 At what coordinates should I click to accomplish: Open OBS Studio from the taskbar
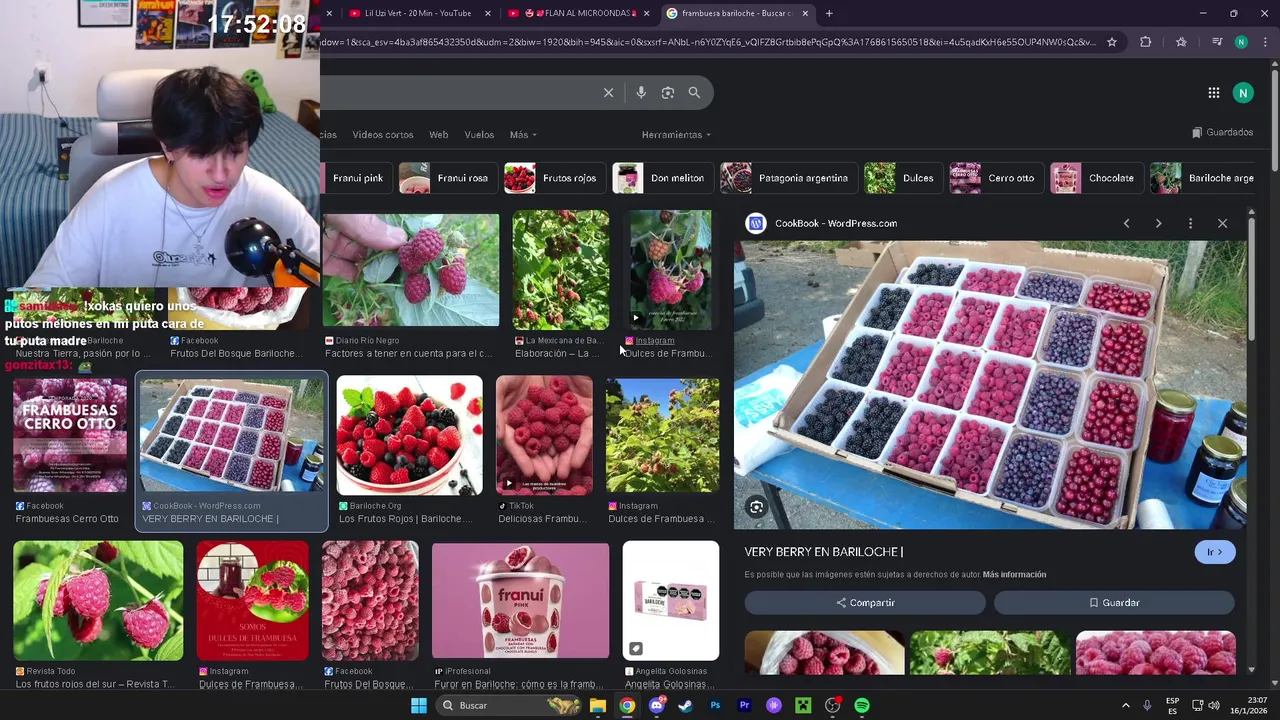(832, 705)
